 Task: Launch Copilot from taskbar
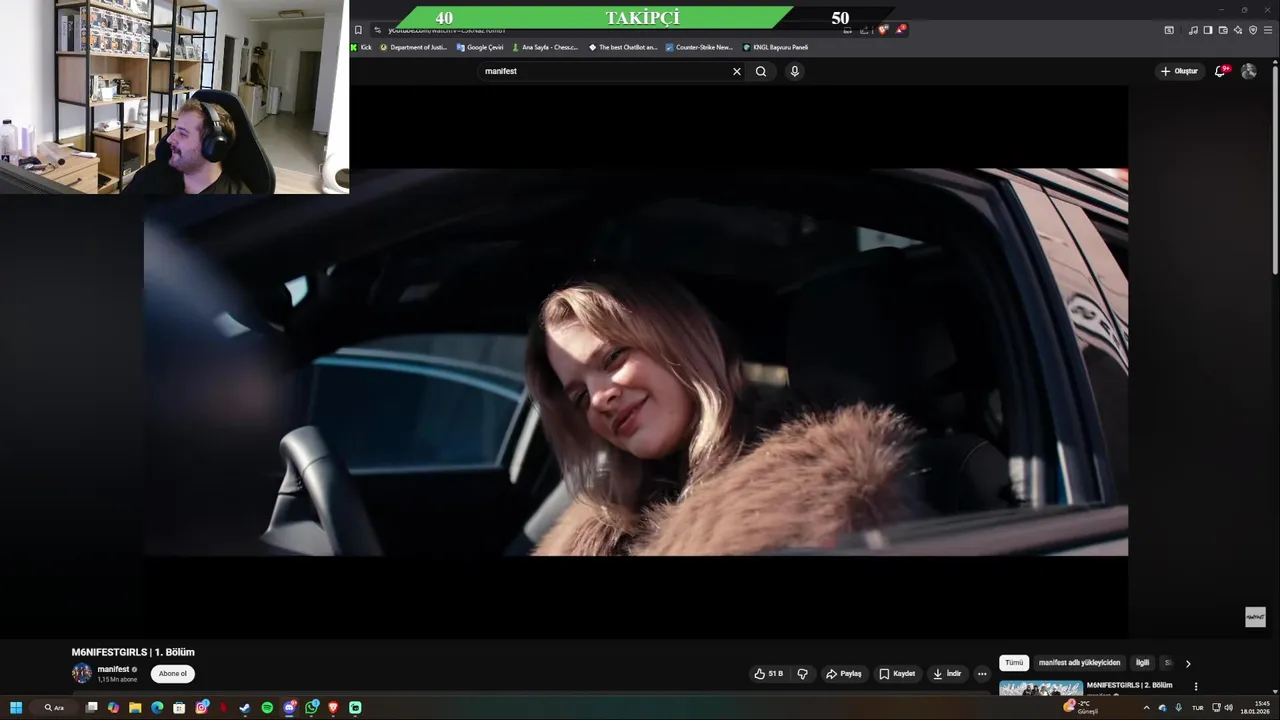[113, 708]
